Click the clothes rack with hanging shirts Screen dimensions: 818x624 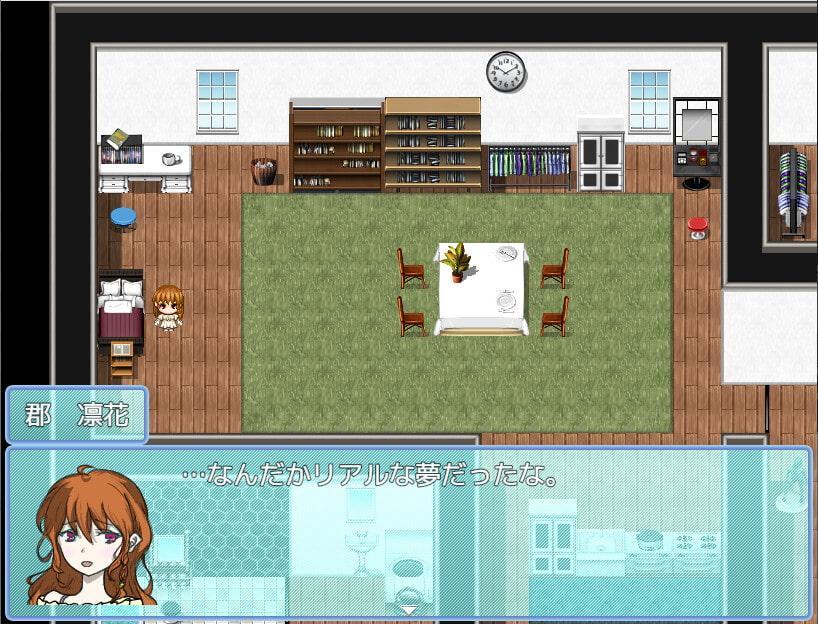pyautogui.click(x=528, y=166)
